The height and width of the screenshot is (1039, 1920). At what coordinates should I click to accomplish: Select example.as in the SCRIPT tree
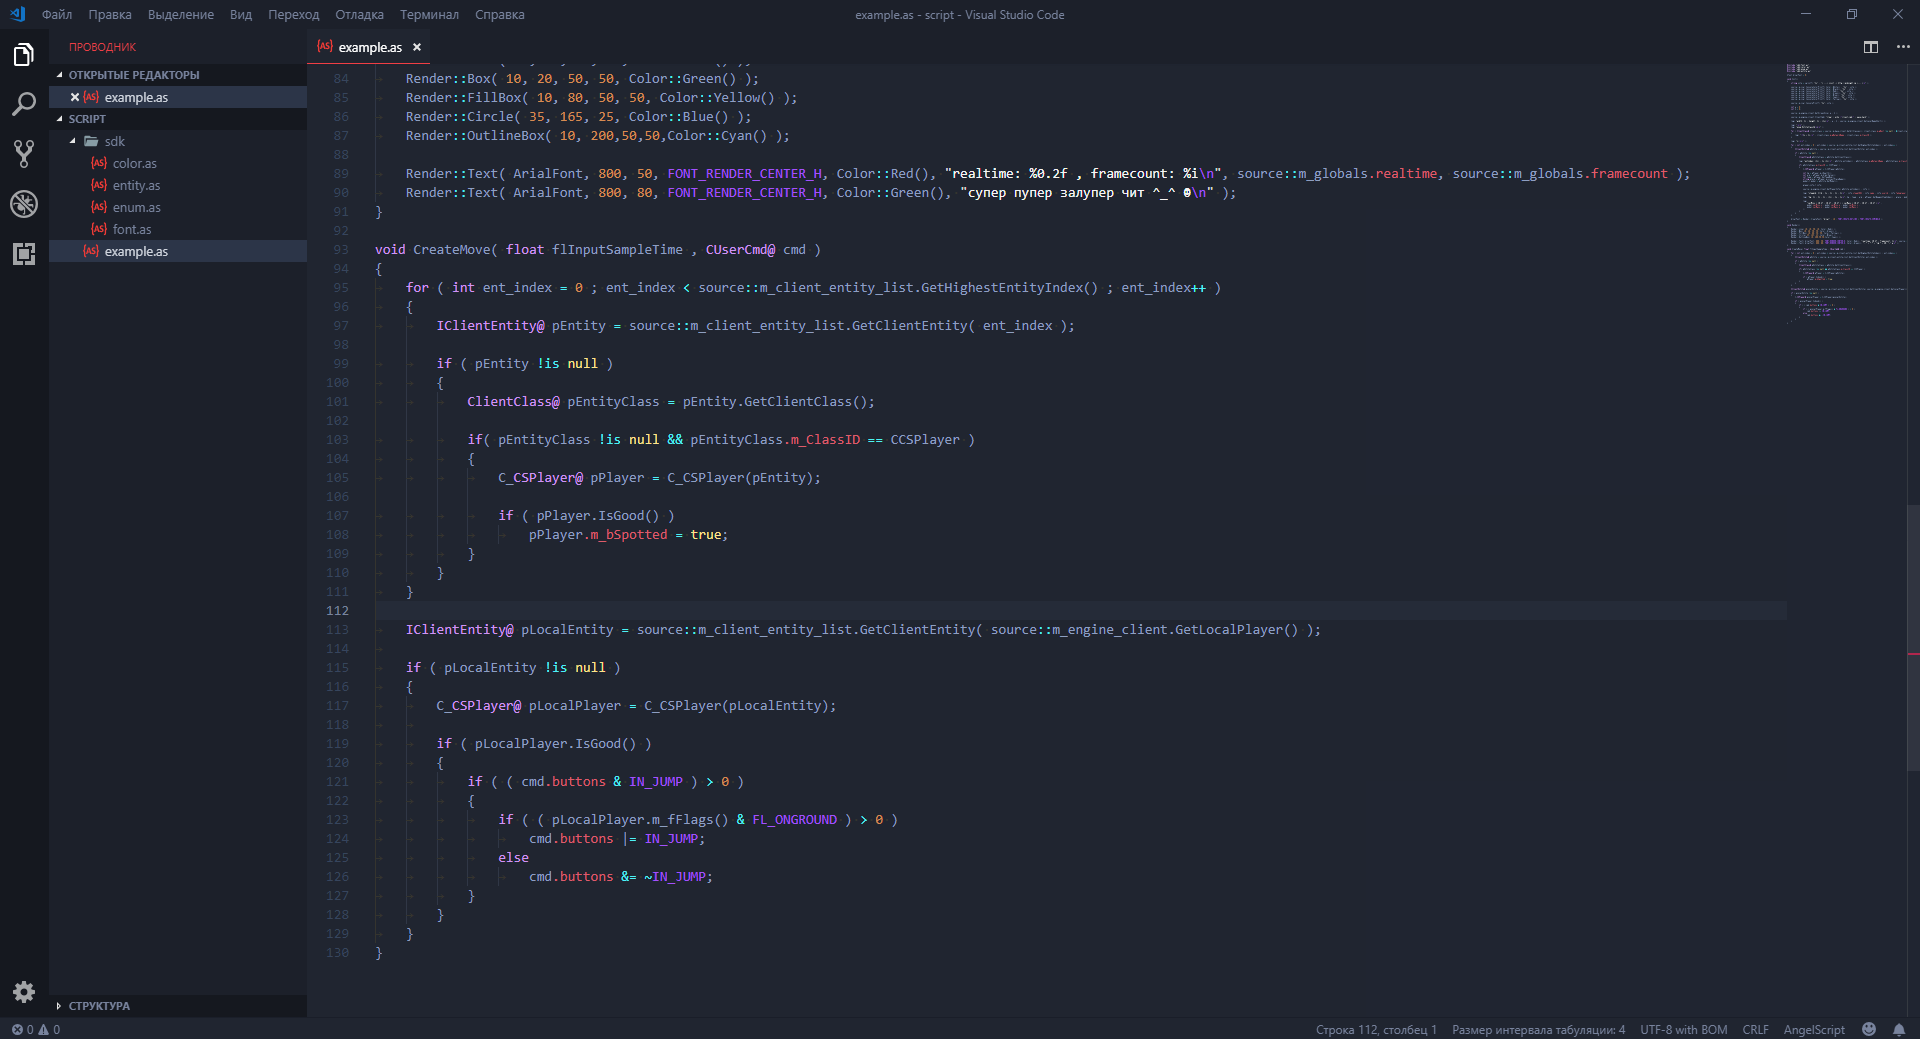[178, 251]
